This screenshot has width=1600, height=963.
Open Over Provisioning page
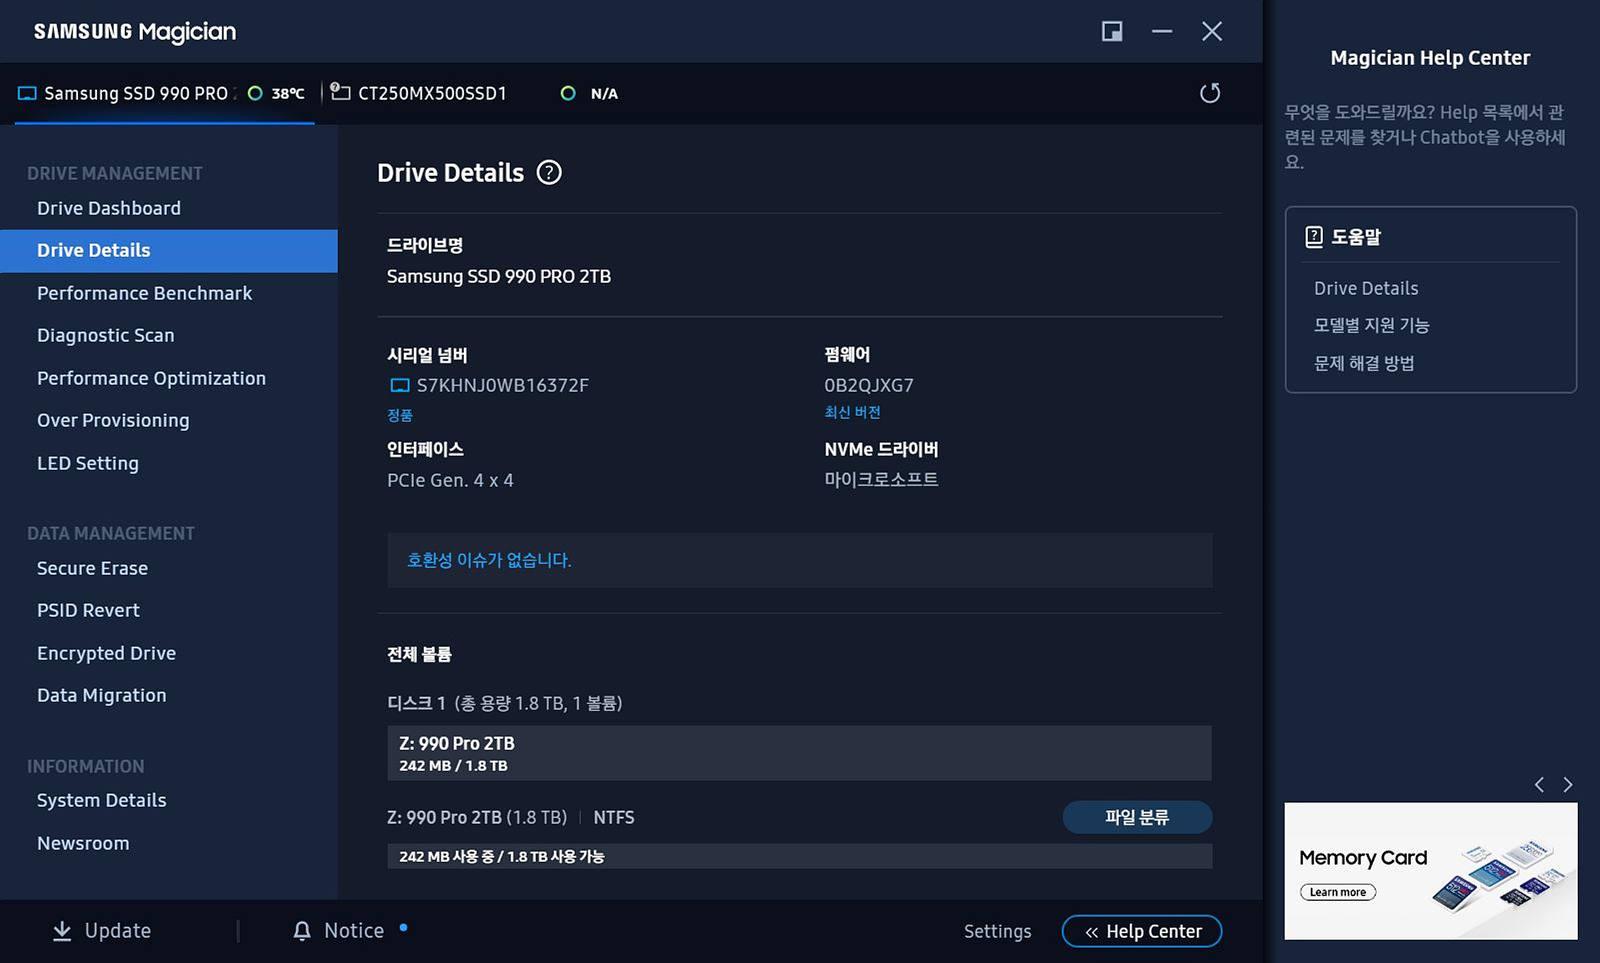[x=113, y=420]
